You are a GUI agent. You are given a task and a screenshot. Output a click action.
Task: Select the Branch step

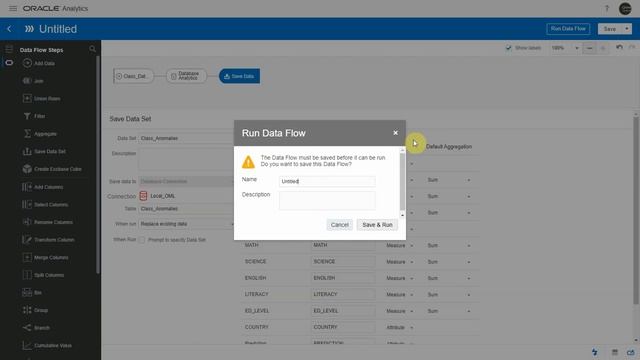coord(36,328)
